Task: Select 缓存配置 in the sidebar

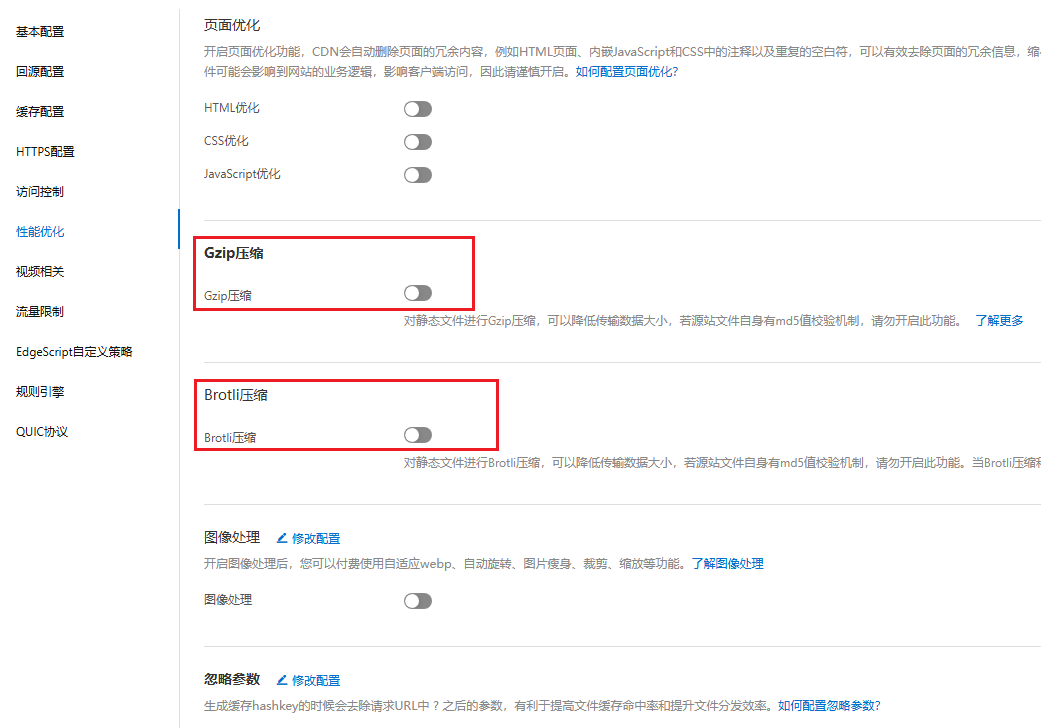Action: click(40, 112)
